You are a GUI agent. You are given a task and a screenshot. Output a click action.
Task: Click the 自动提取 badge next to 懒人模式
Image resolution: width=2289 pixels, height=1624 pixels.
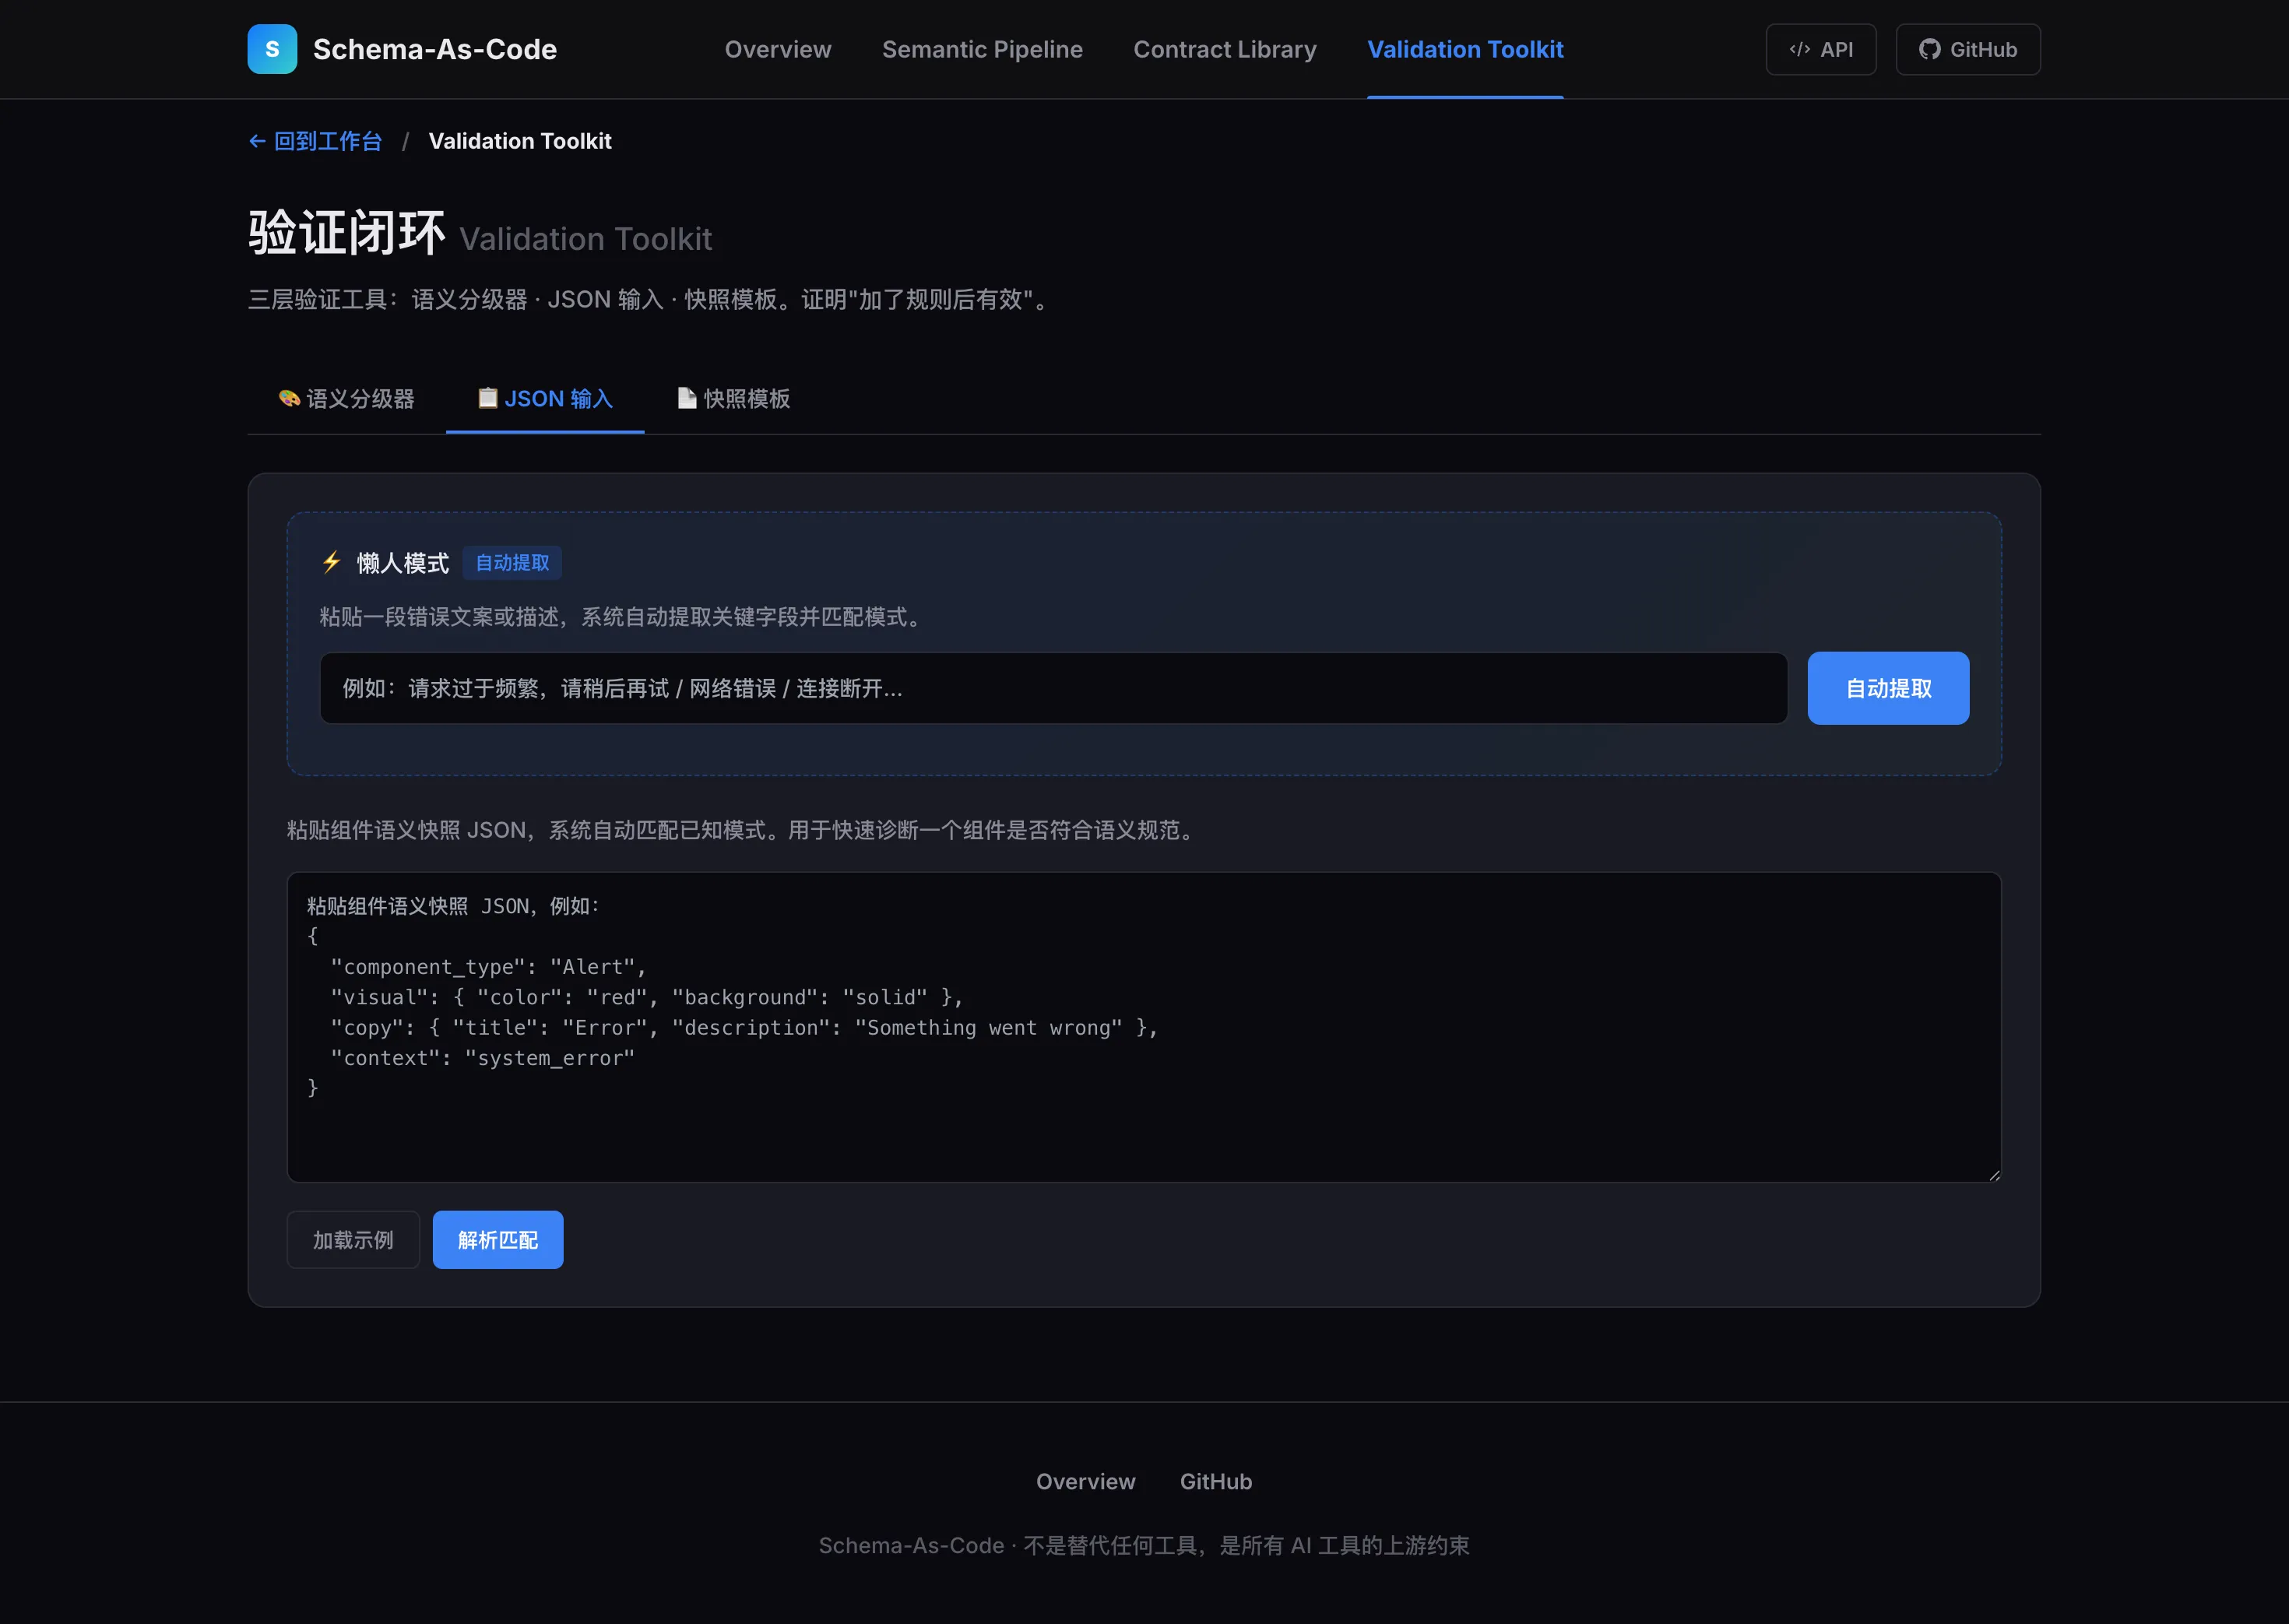point(512,563)
